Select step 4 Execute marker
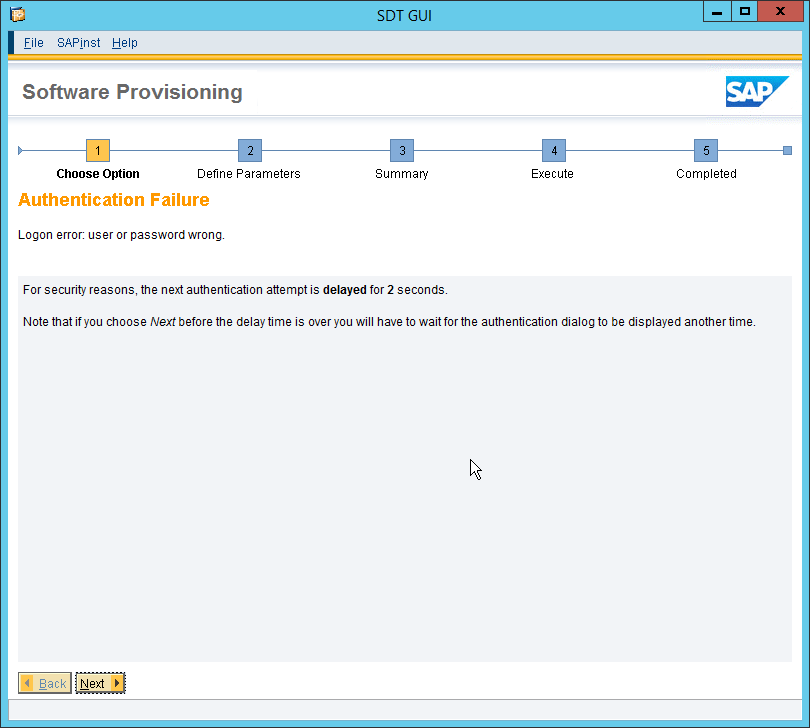 554,151
